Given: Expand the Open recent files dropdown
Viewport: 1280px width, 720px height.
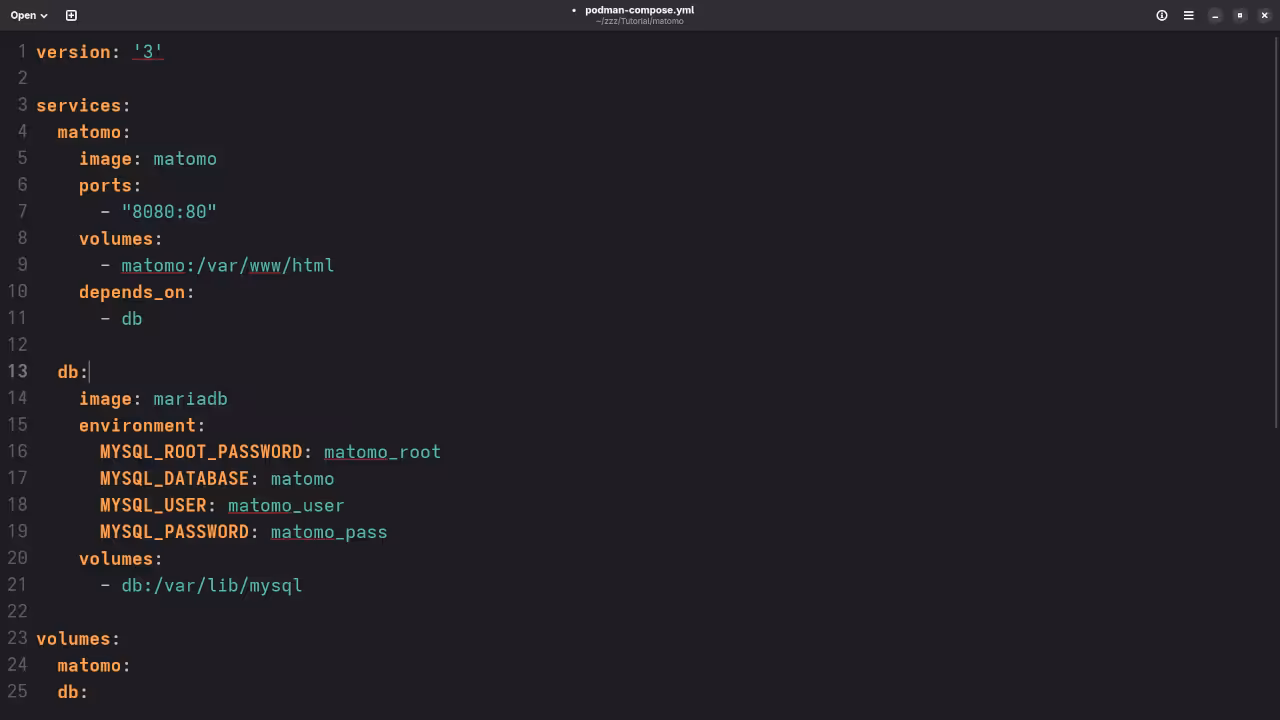Looking at the screenshot, I should [x=29, y=15].
